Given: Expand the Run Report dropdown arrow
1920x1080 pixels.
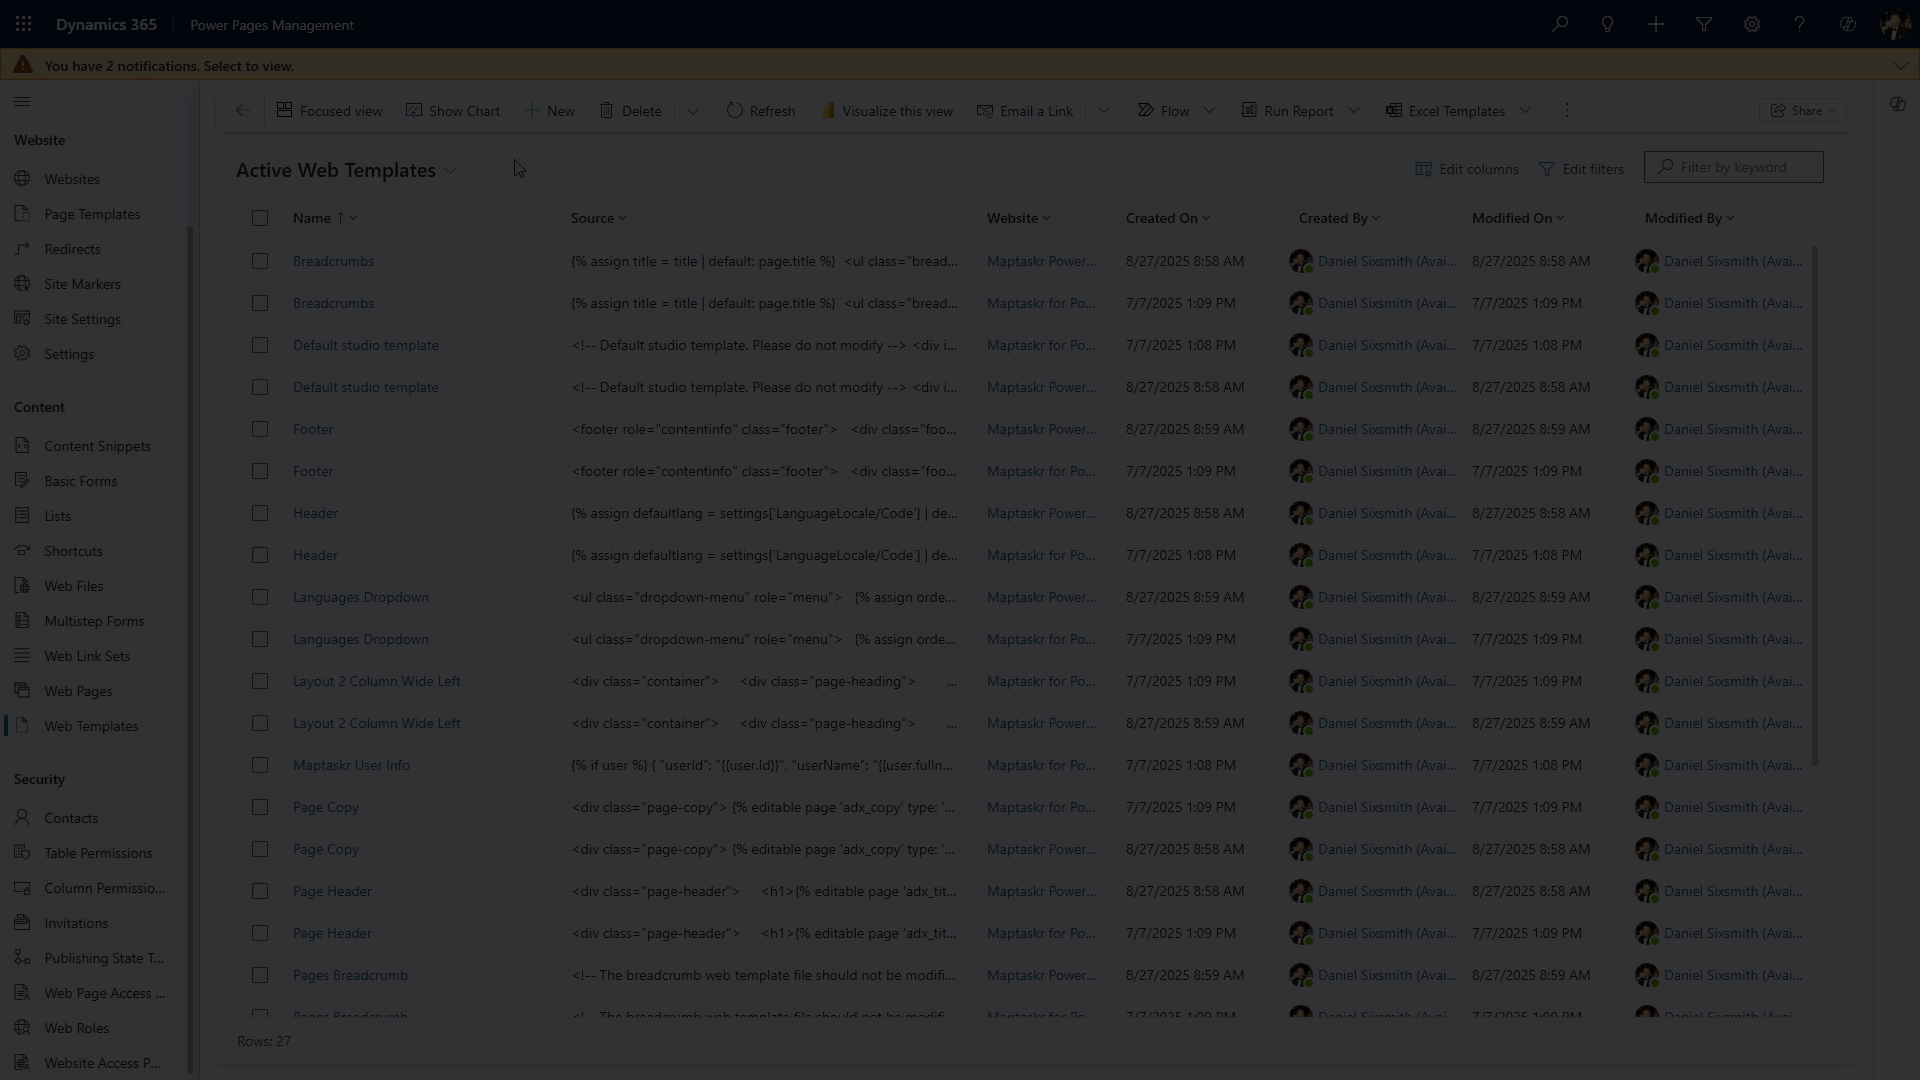Looking at the screenshot, I should (1355, 110).
